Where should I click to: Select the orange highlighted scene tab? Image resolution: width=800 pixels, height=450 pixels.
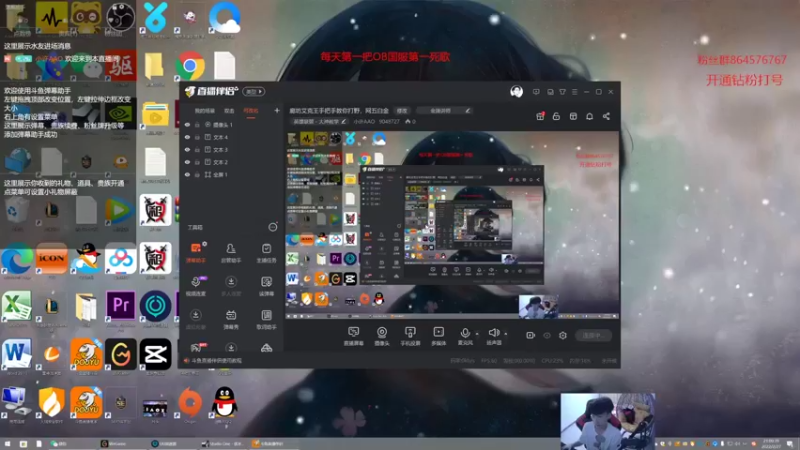coord(251,111)
